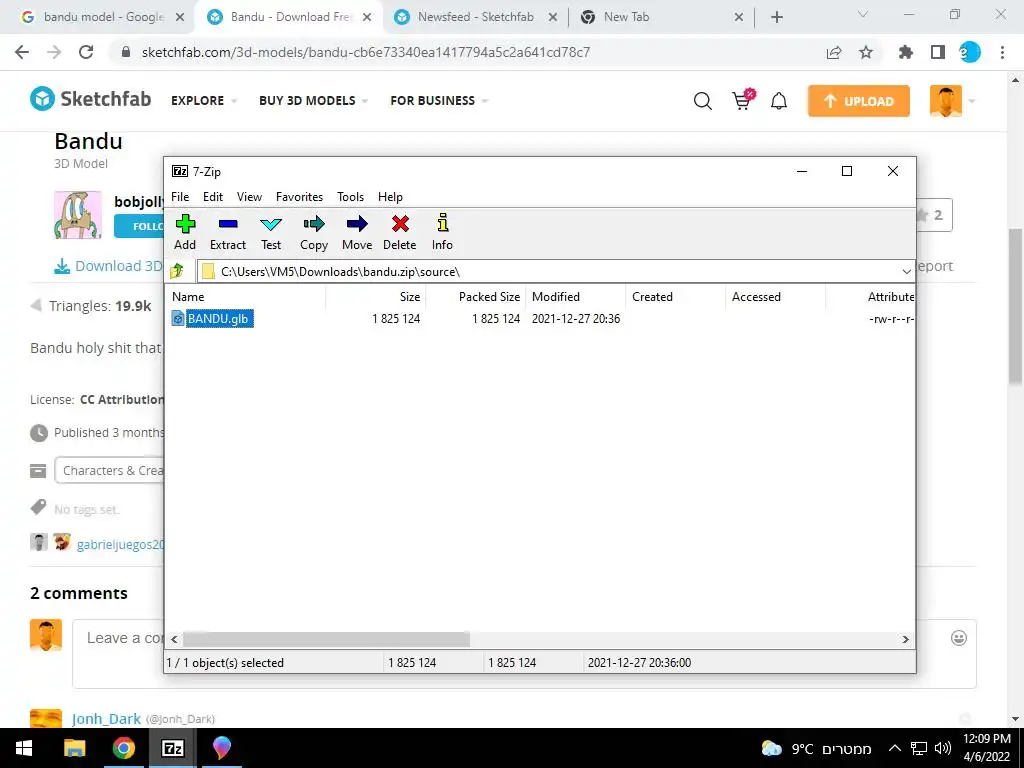Sort by the Name column header
Screen dimensions: 1024x768
click(247, 296)
